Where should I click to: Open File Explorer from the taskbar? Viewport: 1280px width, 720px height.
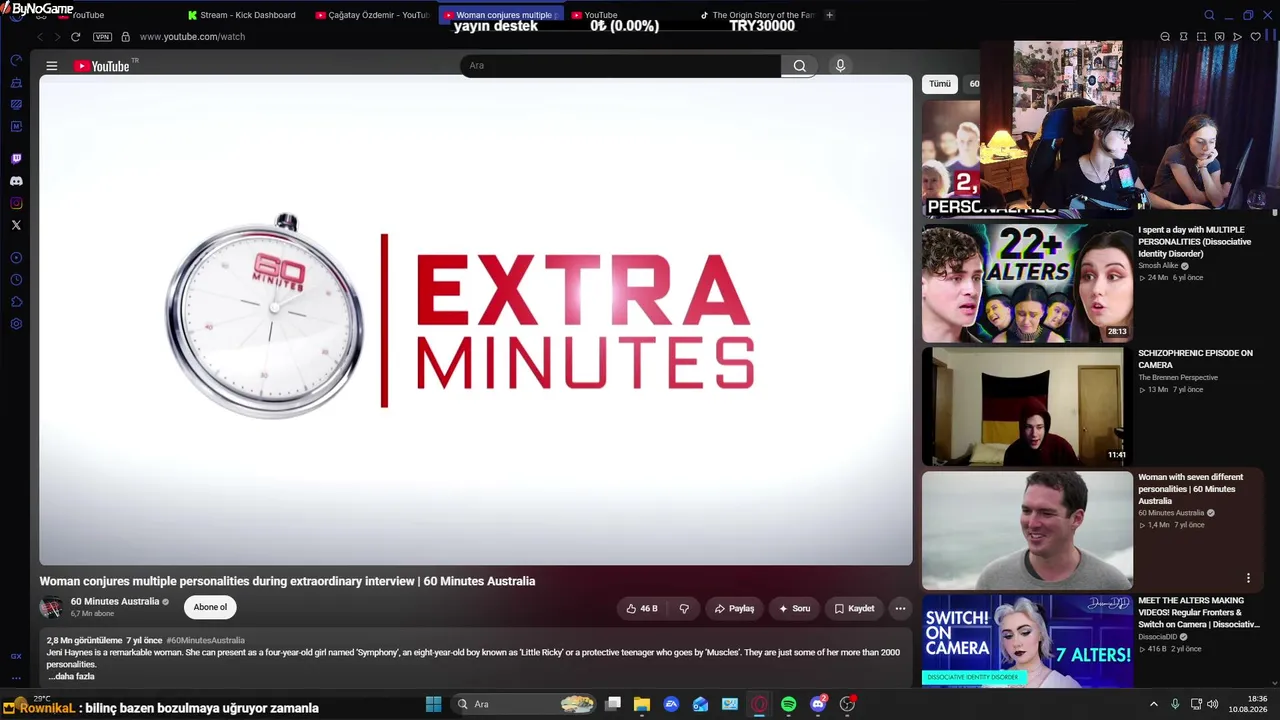[x=642, y=704]
